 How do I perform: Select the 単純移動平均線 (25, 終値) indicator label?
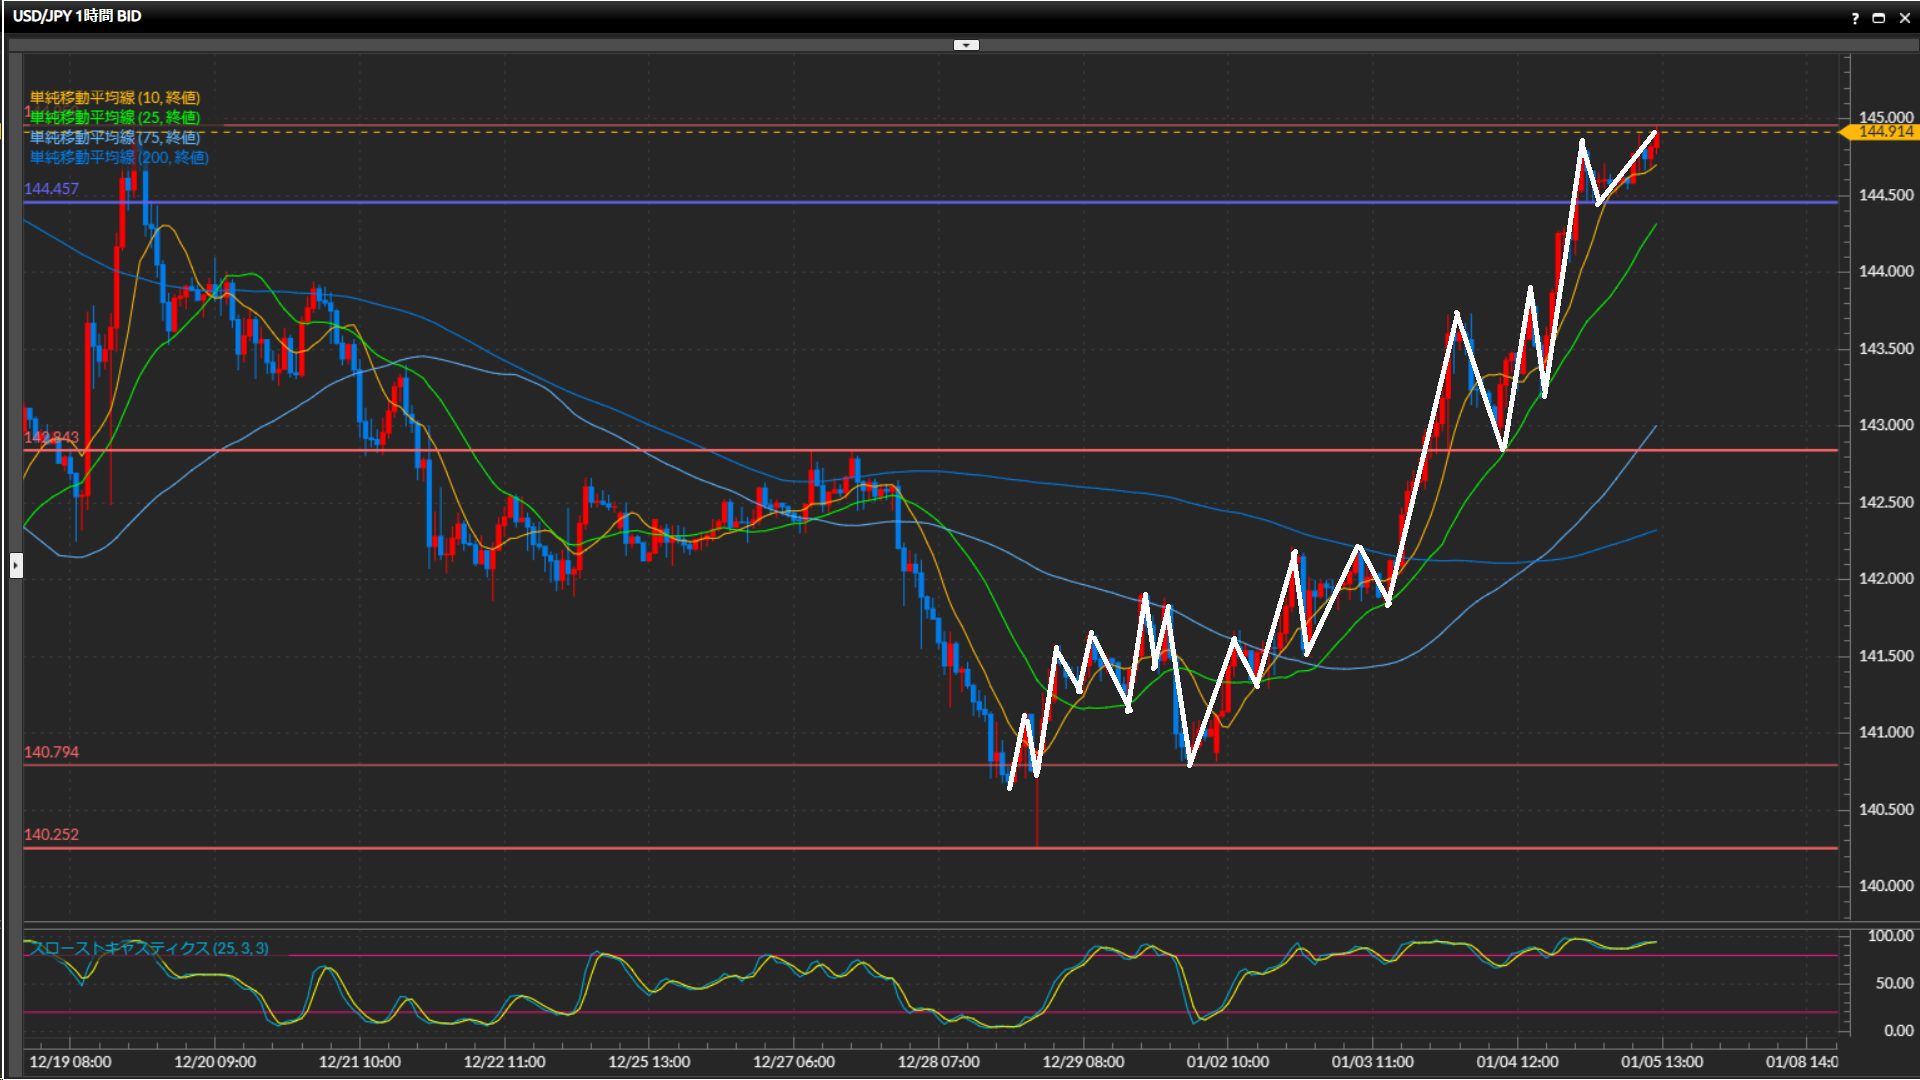click(115, 117)
